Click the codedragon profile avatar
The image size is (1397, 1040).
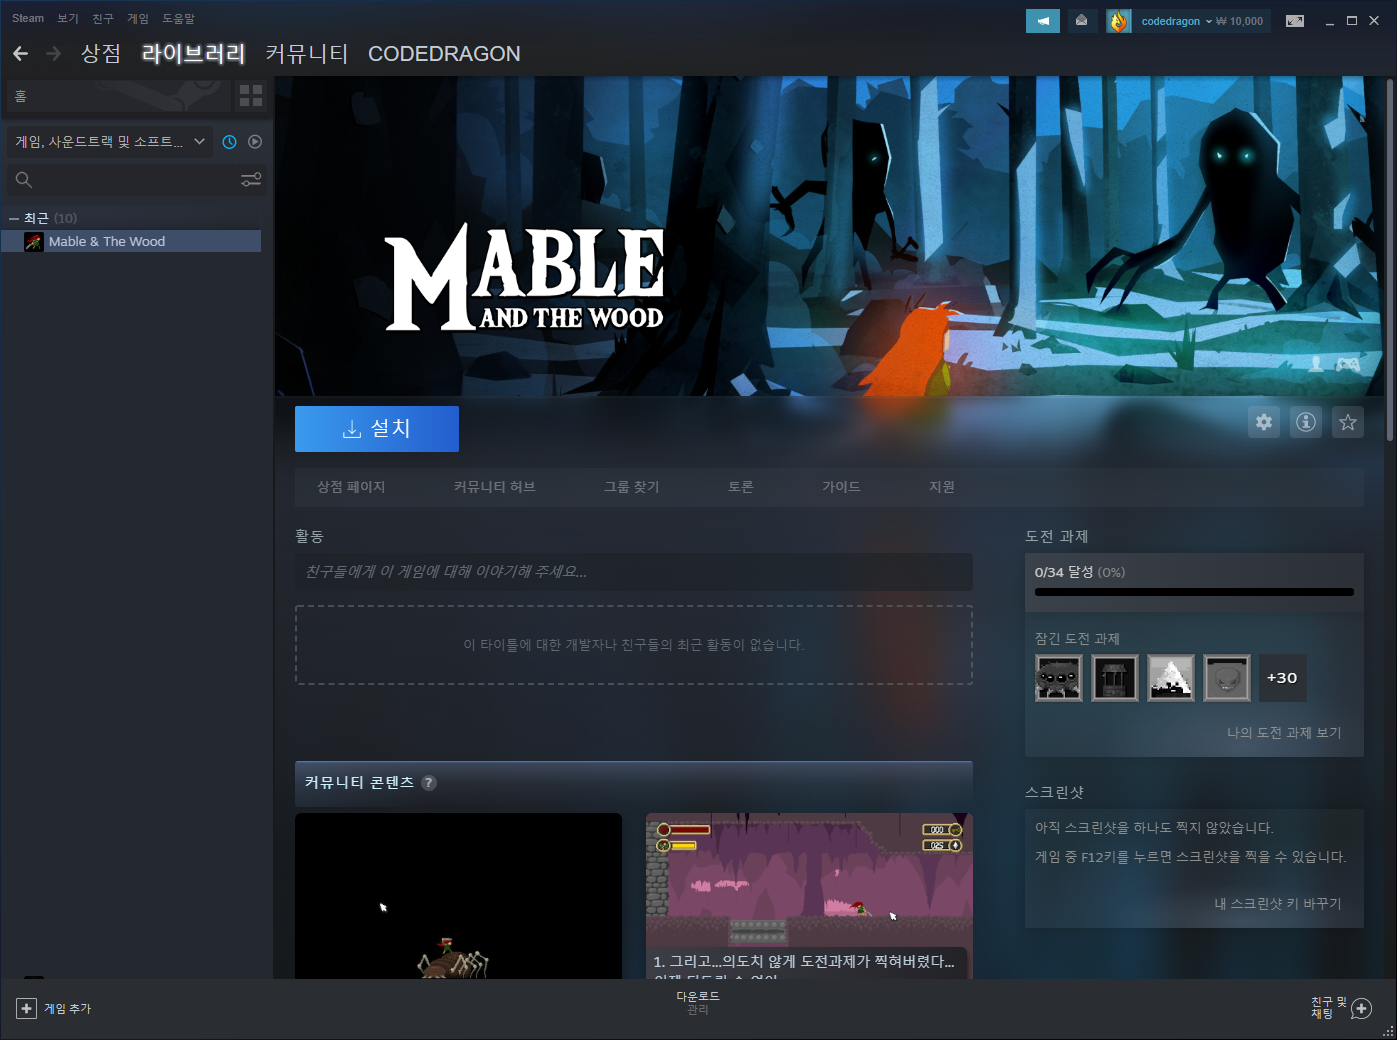tap(1118, 21)
